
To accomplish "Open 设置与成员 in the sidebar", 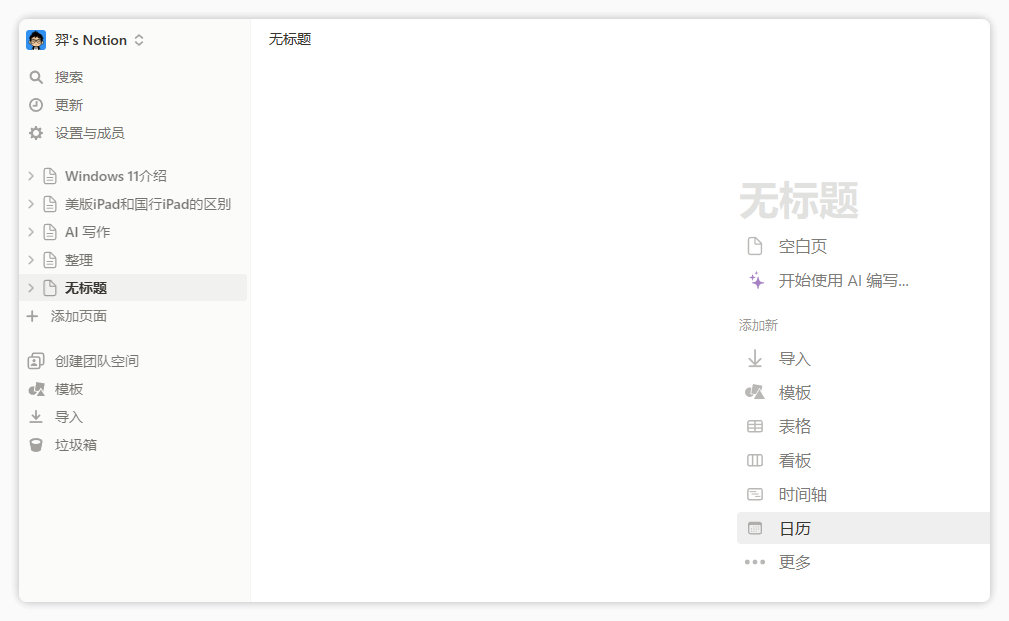I will point(89,133).
